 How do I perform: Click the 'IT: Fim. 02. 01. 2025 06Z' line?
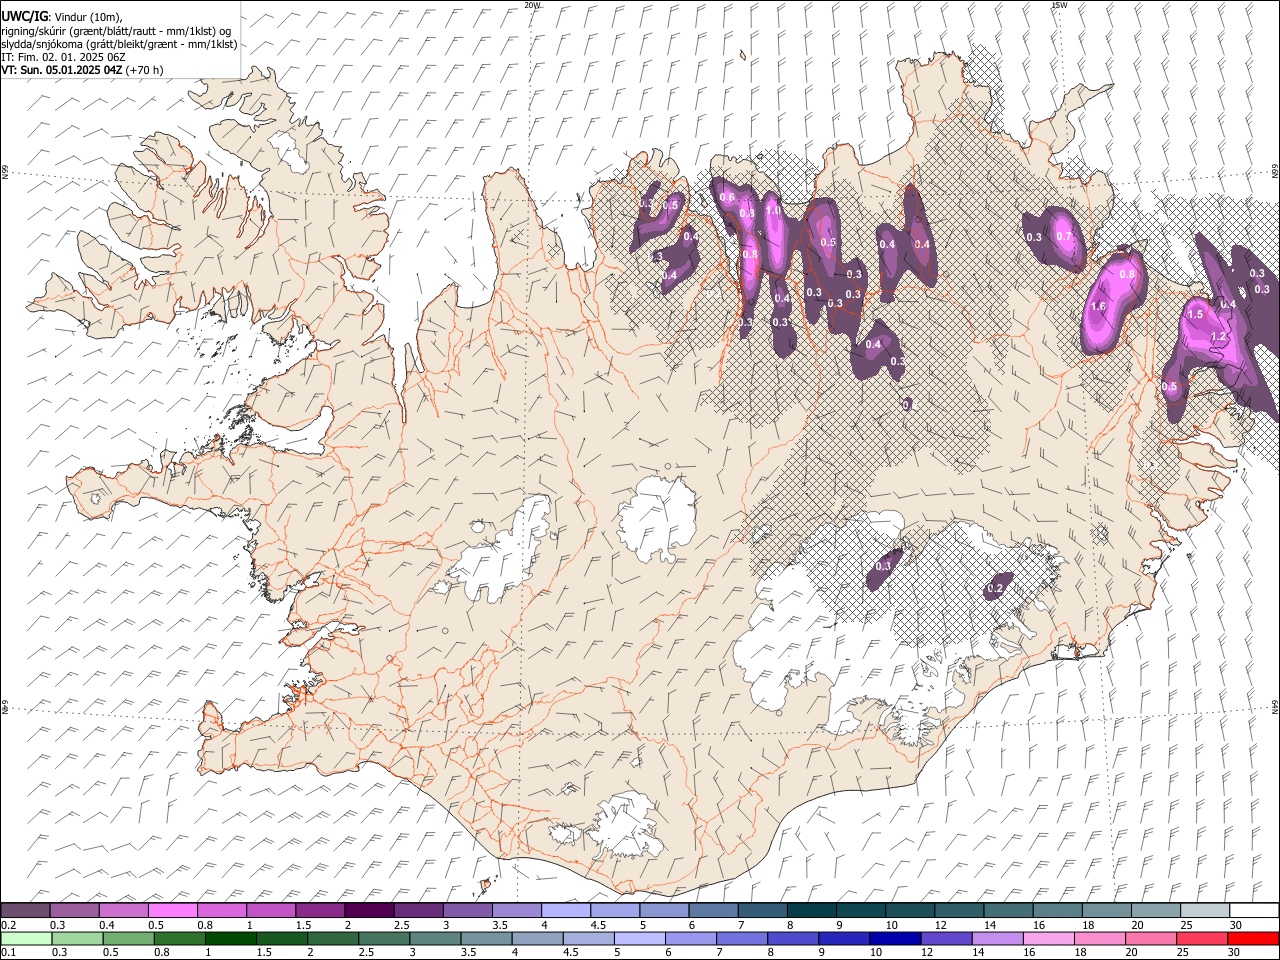click(63, 57)
